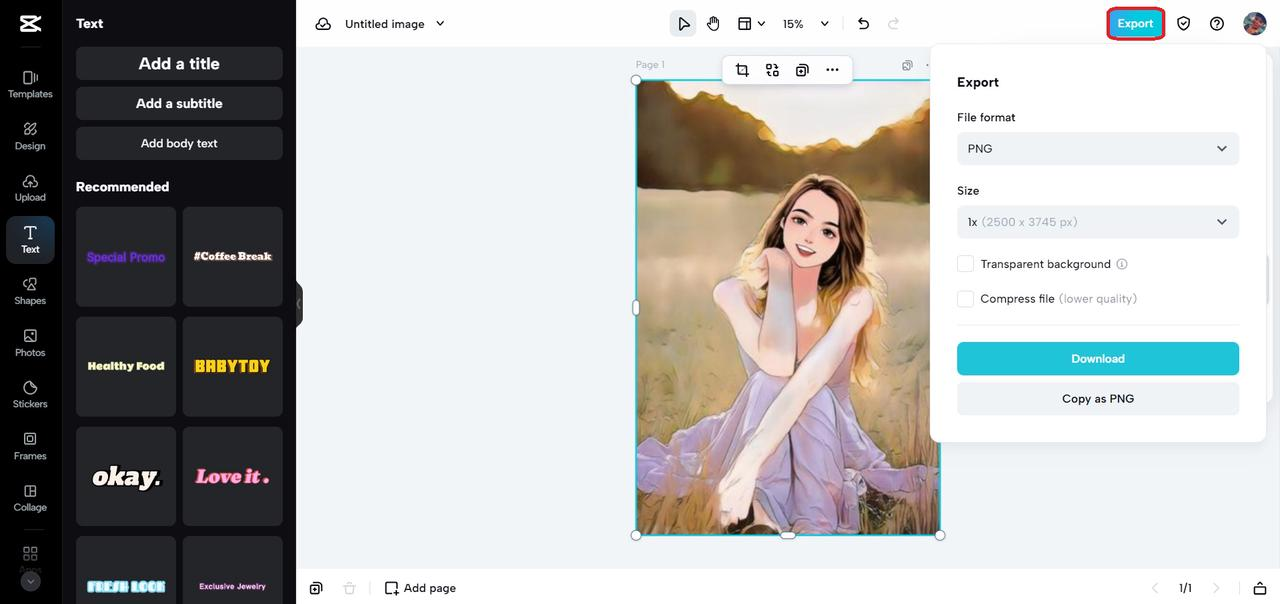Open the shield privacy icon
1280x604 pixels.
point(1184,23)
